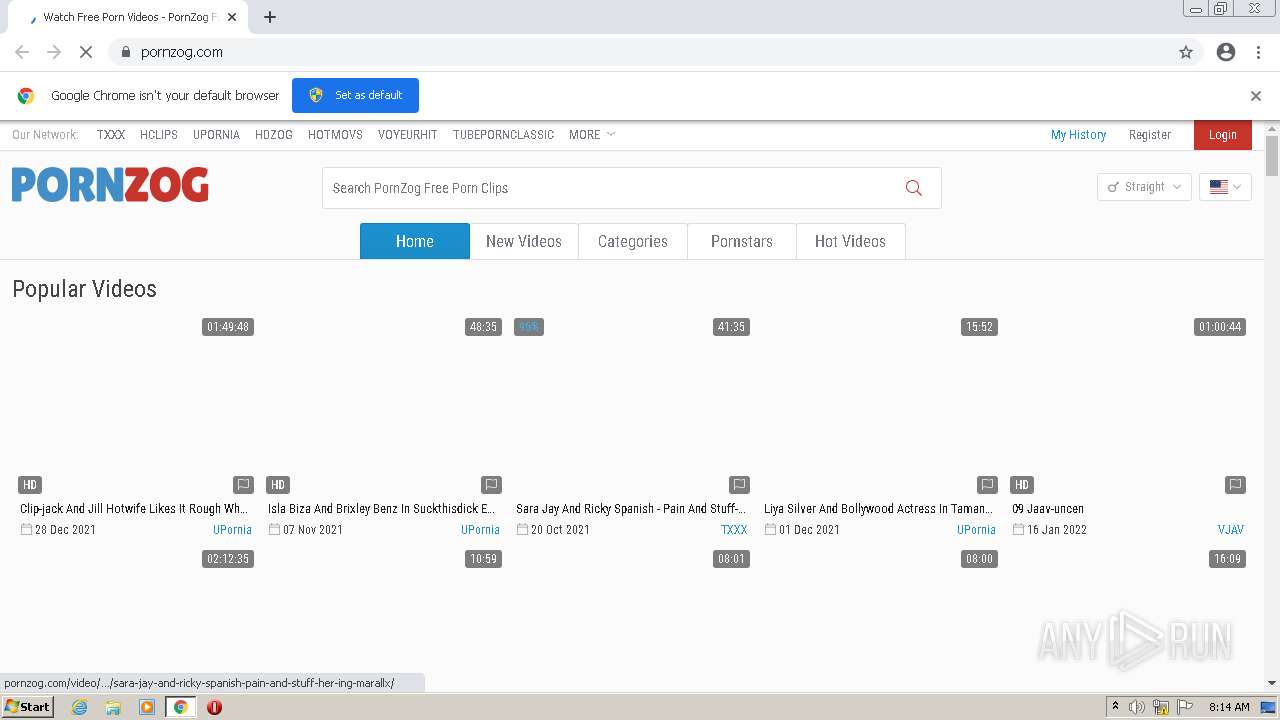Click TXXX source under 20 Oct 2021 video
1280x720 pixels.
[x=734, y=530]
